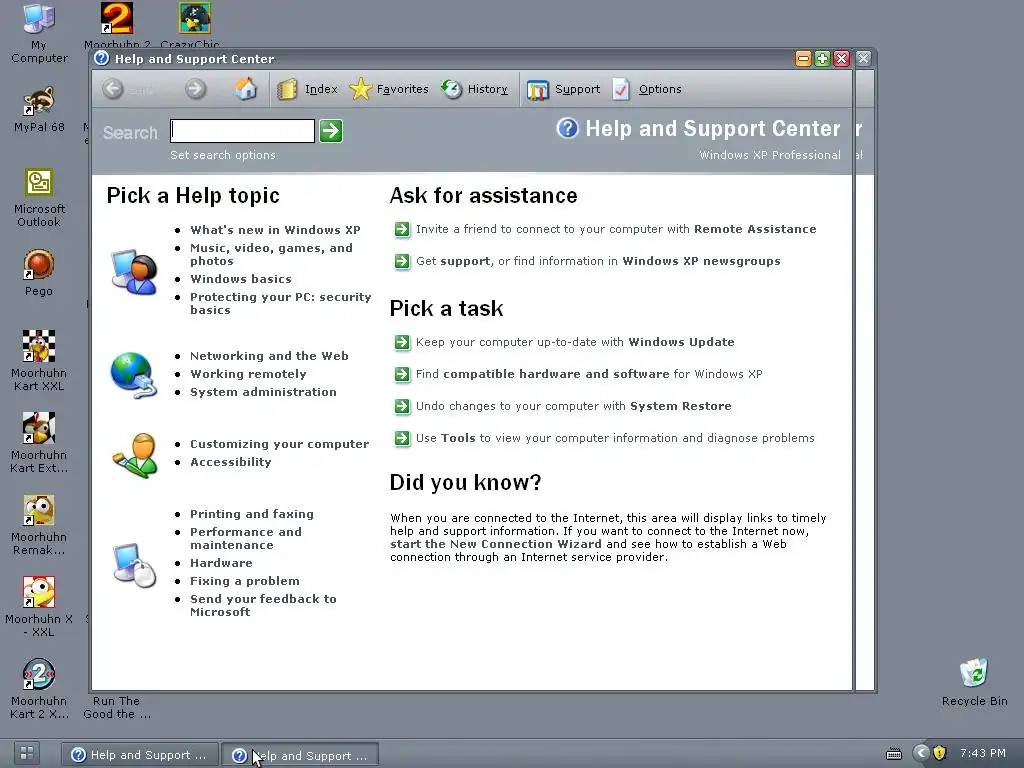The height and width of the screenshot is (768, 1024).
Task: Open the Windows basics topic
Action: click(240, 279)
